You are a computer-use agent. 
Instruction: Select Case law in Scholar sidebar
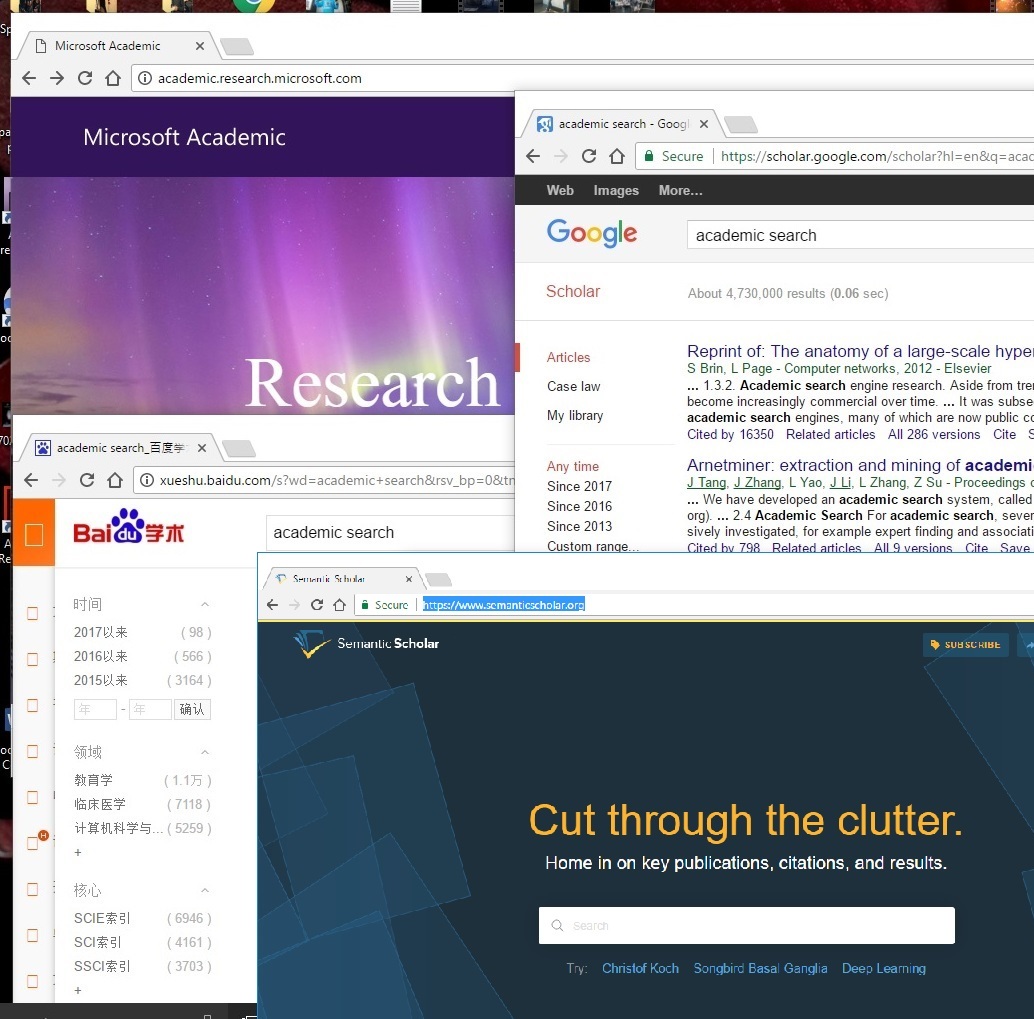point(573,386)
